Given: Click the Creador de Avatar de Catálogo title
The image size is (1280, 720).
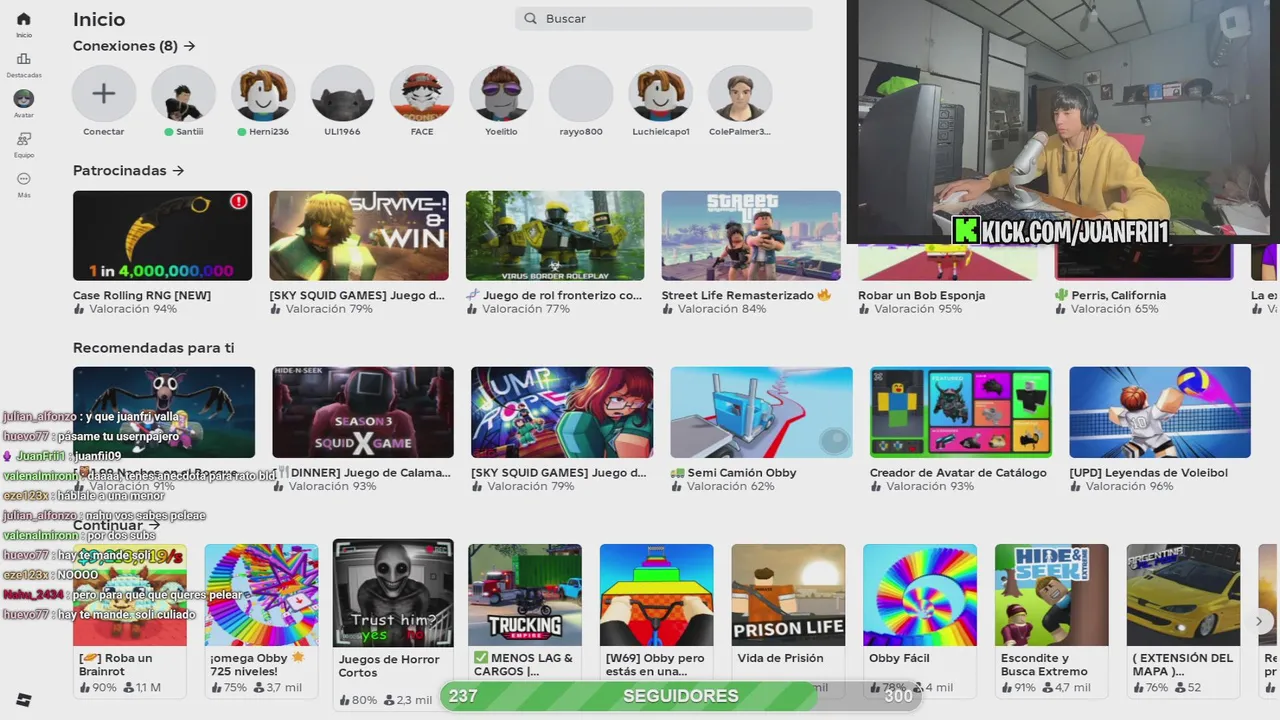Looking at the screenshot, I should [958, 472].
